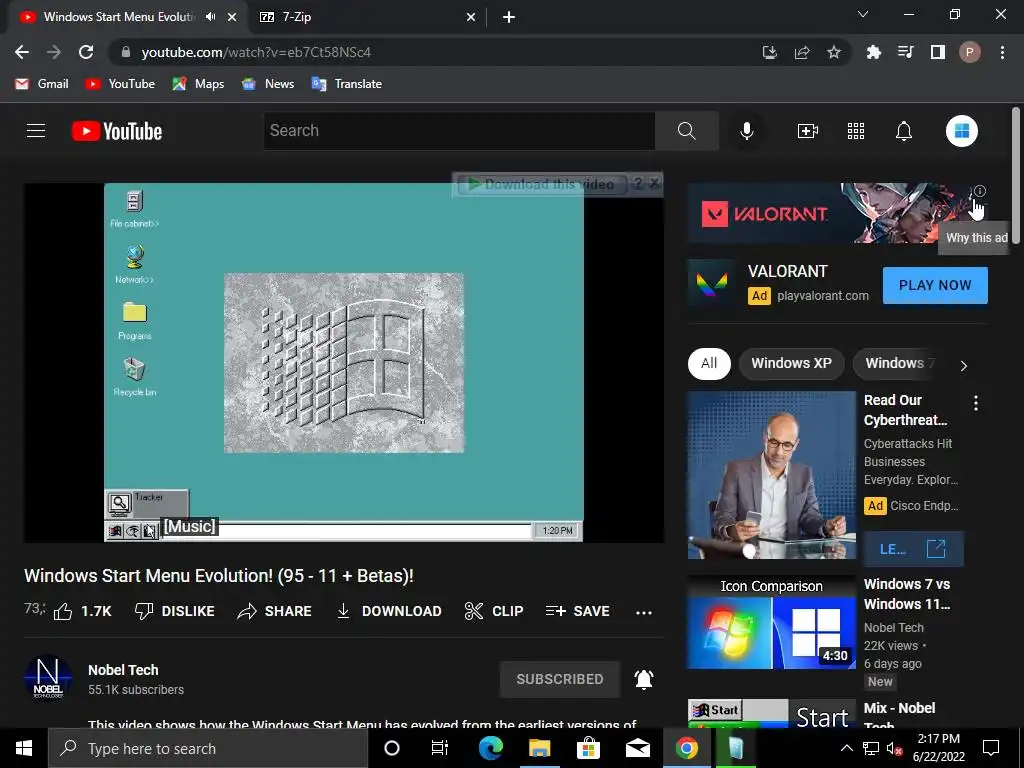Create a clip with CLIP button
1024x768 pixels.
(x=494, y=611)
